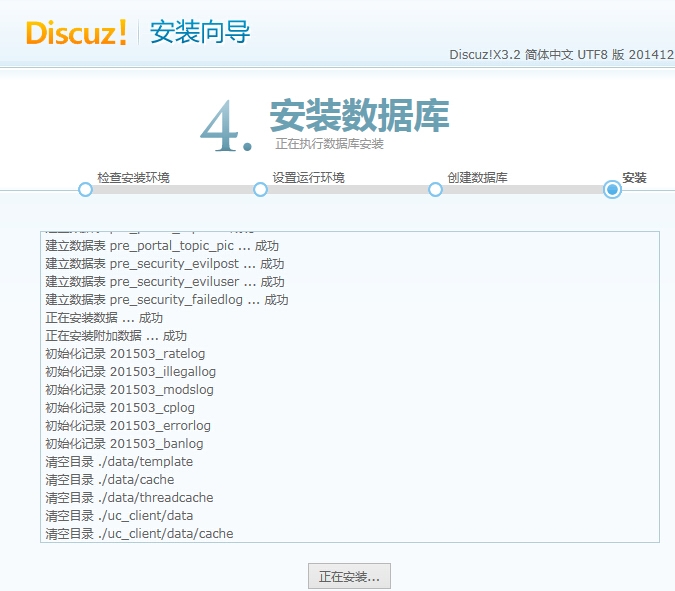
Task: Select the 设置运行环境 step circle
Action: tap(260, 189)
